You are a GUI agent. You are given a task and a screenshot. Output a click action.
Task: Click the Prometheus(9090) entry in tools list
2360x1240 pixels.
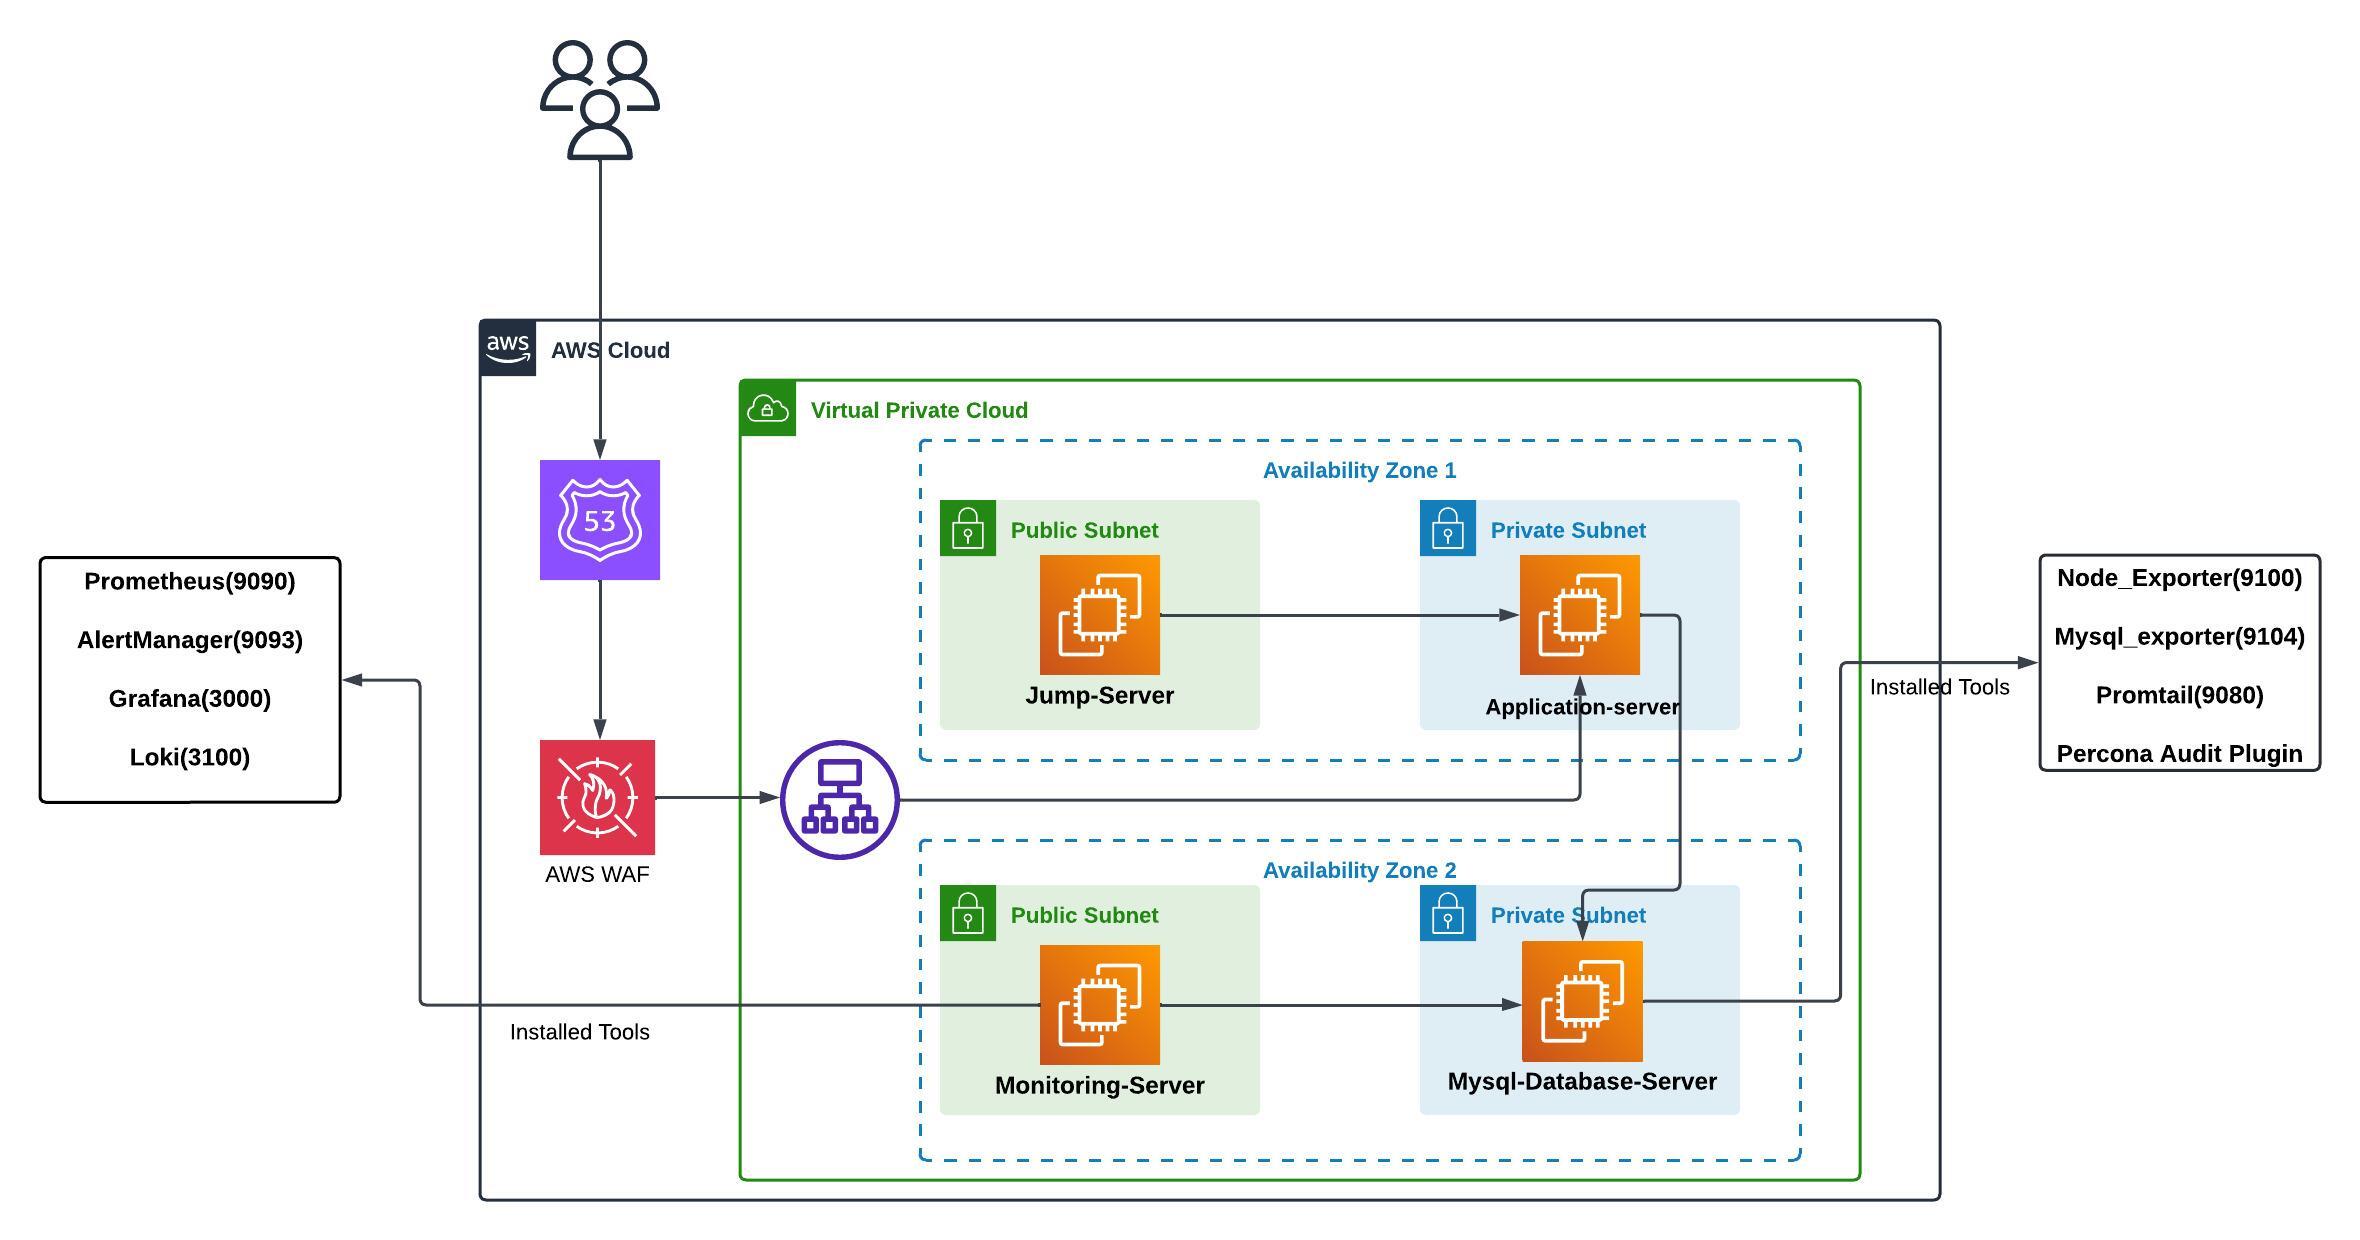190,580
